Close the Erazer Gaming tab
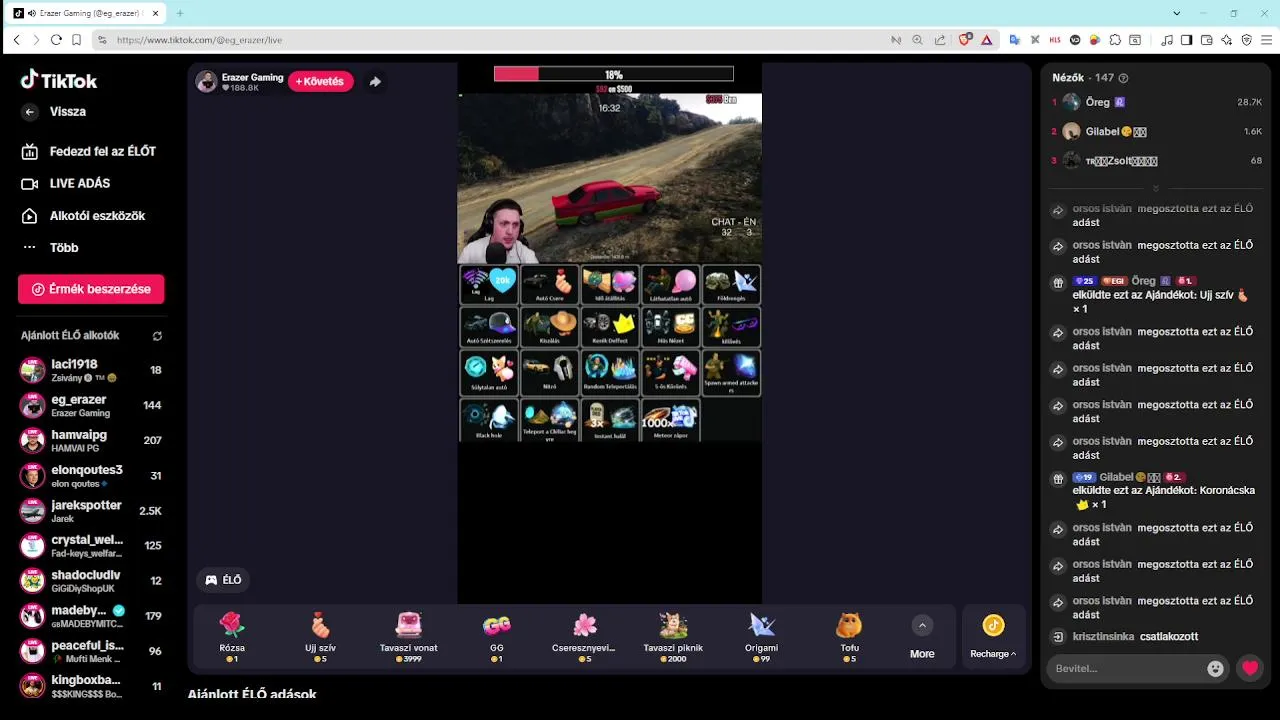This screenshot has width=1280, height=720. coord(156,13)
